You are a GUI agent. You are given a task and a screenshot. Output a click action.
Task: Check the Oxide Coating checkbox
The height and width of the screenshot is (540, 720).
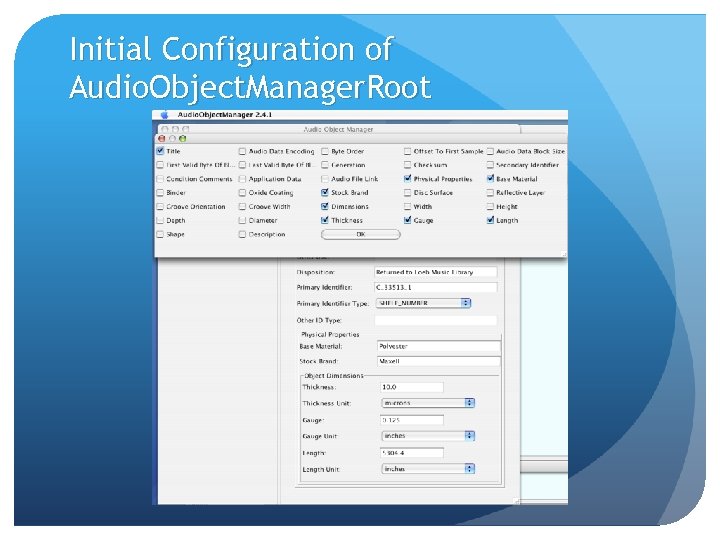pyautogui.click(x=242, y=192)
